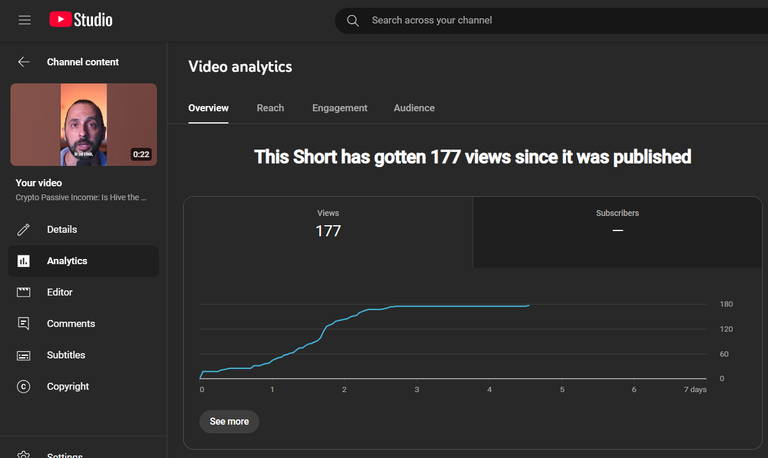
Task: Click the 7 days x-axis label
Action: (x=695, y=389)
